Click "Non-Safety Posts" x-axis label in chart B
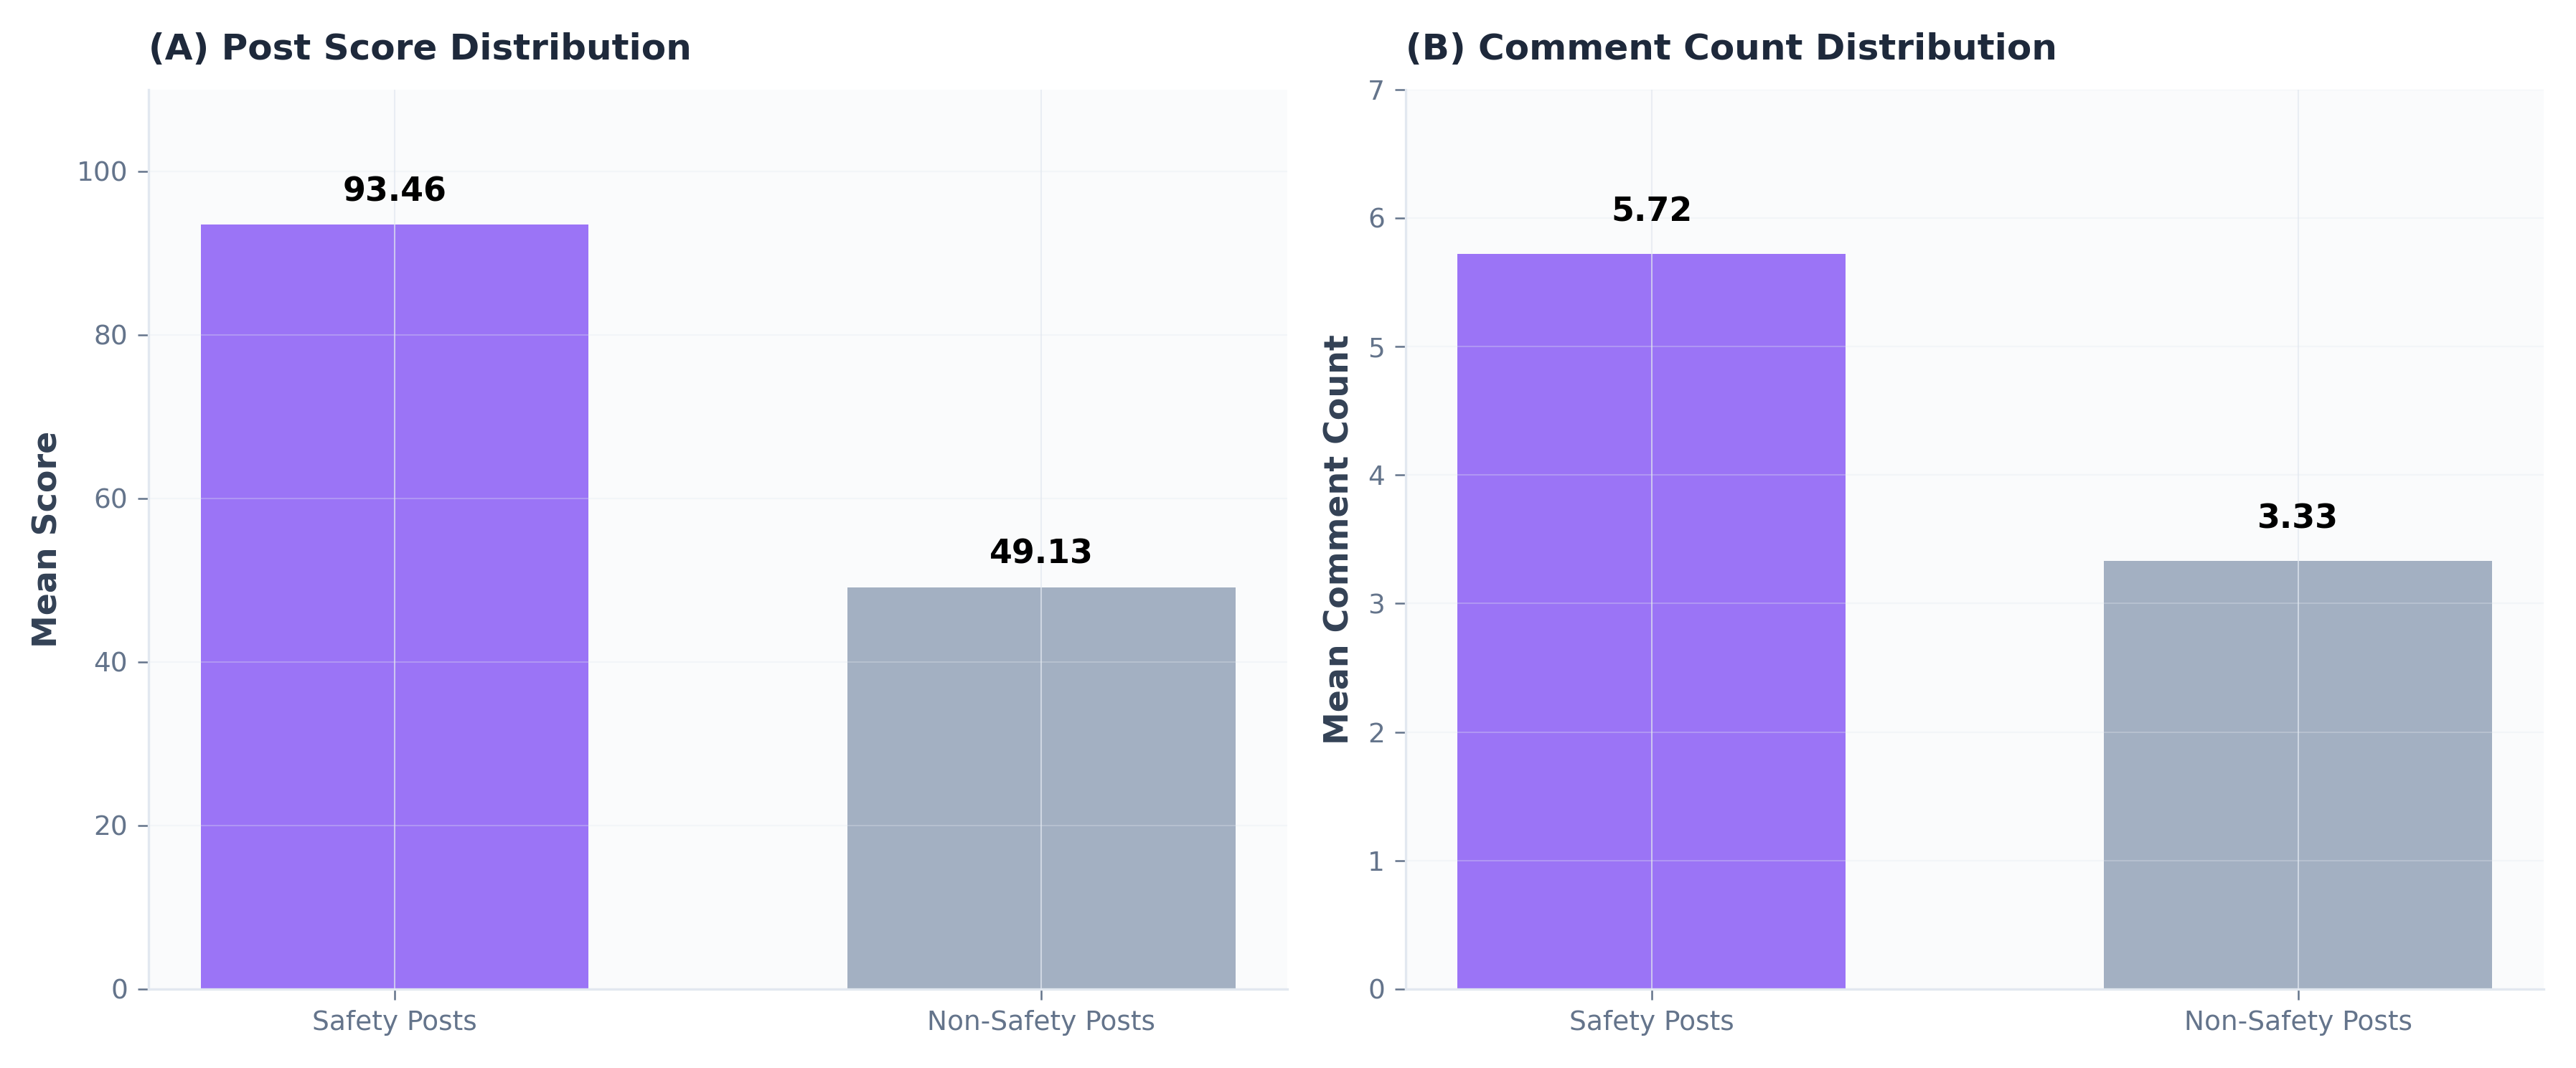Viewport: 2576px width, 1068px height. [x=2297, y=1021]
